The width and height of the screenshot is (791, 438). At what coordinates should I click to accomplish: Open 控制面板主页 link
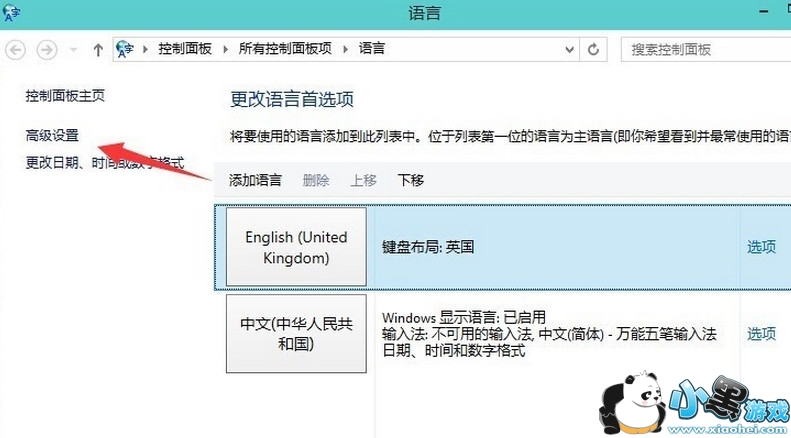(65, 95)
